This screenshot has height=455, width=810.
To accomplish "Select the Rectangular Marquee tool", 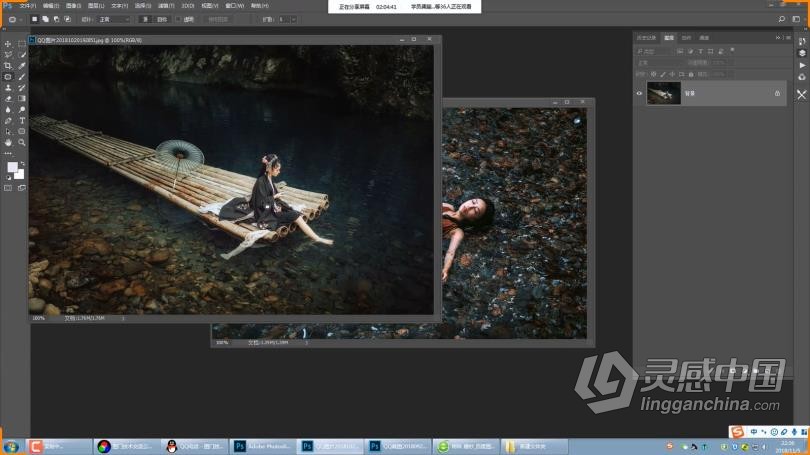I will point(22,44).
